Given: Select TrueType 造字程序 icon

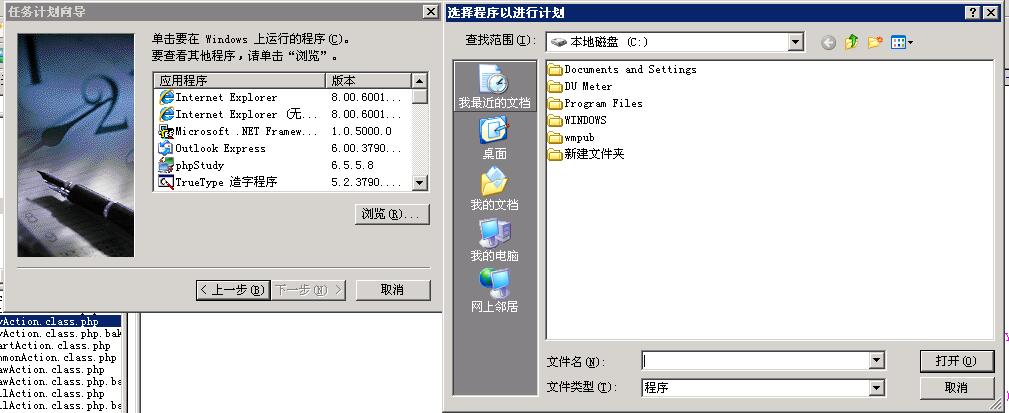Looking at the screenshot, I should click(x=166, y=182).
